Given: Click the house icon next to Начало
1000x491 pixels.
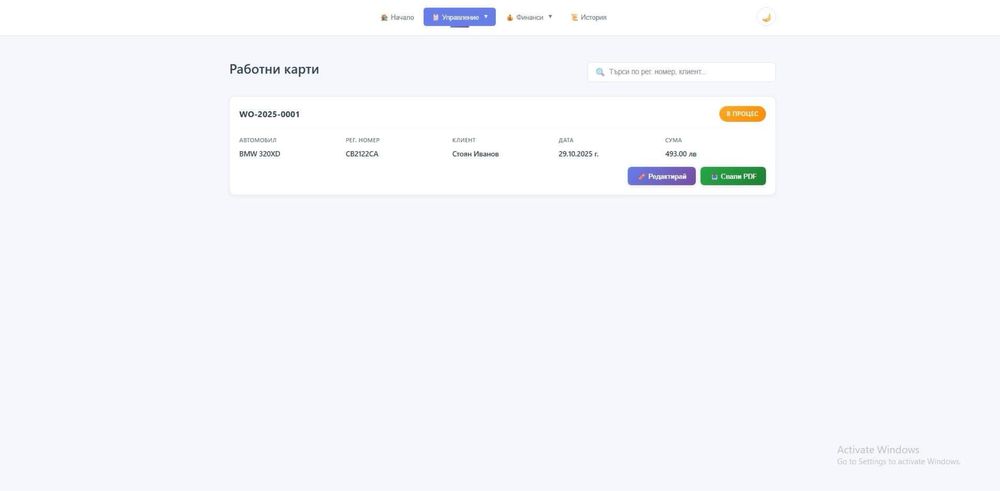Looking at the screenshot, I should tap(384, 17).
